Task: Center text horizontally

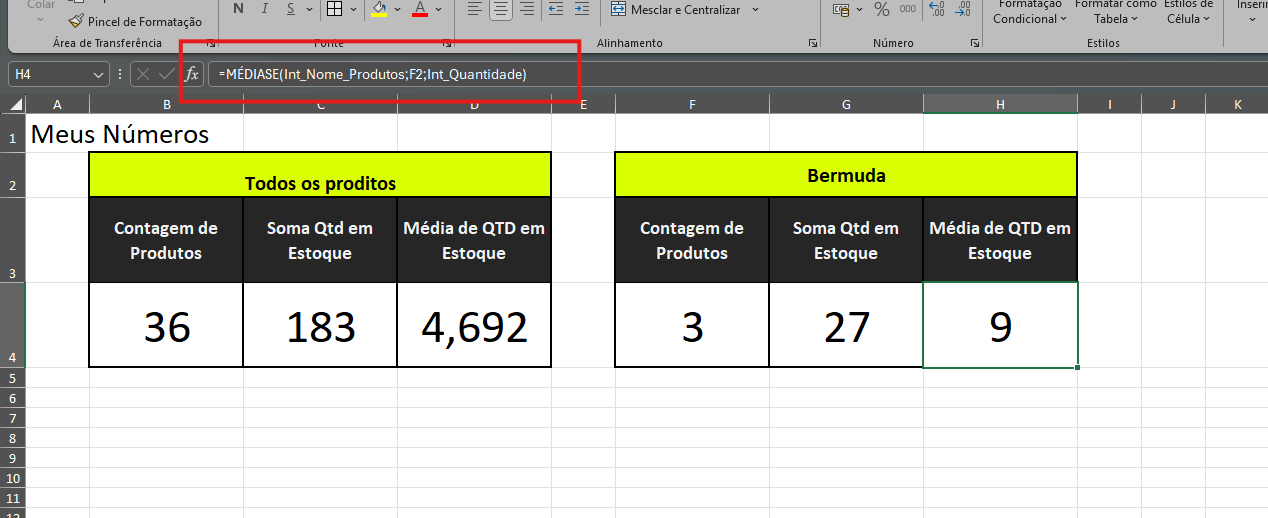Action: coord(501,9)
